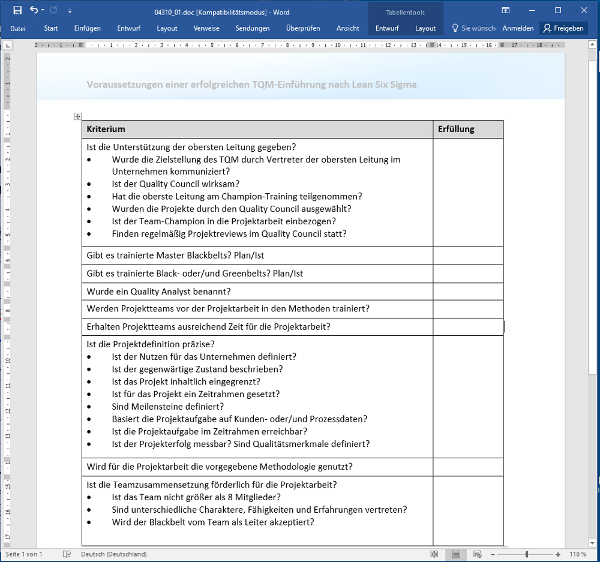Click Anmelden to sign in

(517, 29)
